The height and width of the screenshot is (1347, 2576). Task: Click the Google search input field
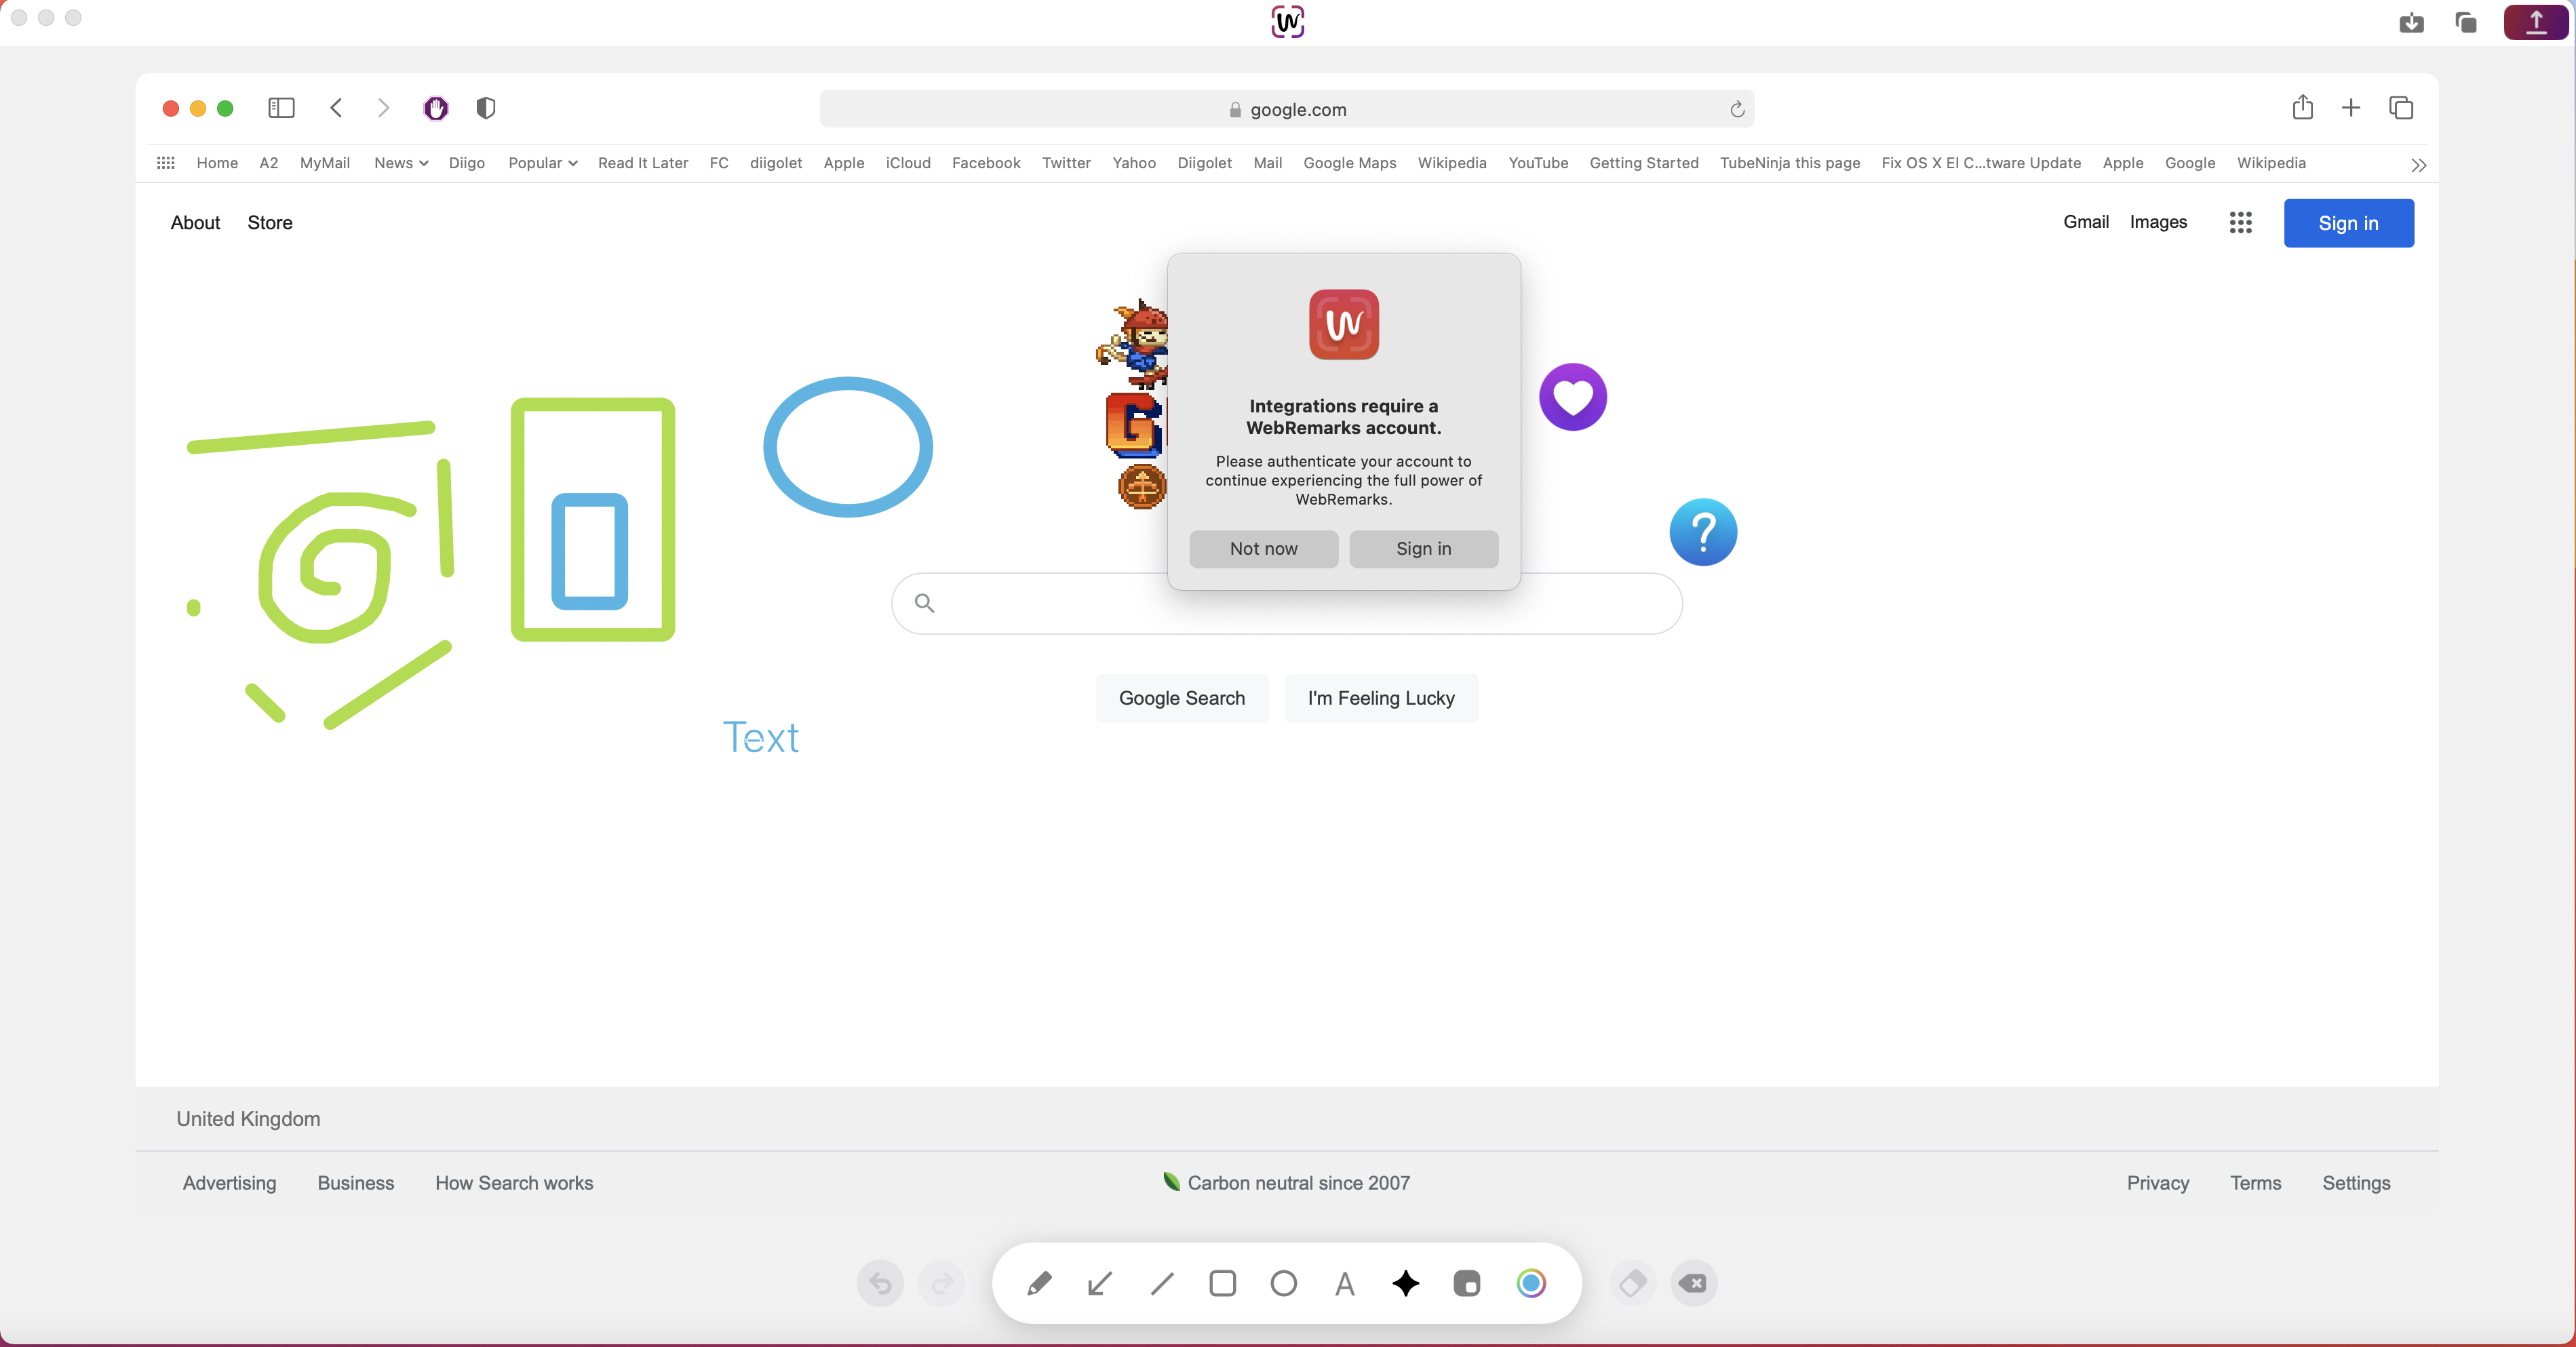coord(1287,603)
